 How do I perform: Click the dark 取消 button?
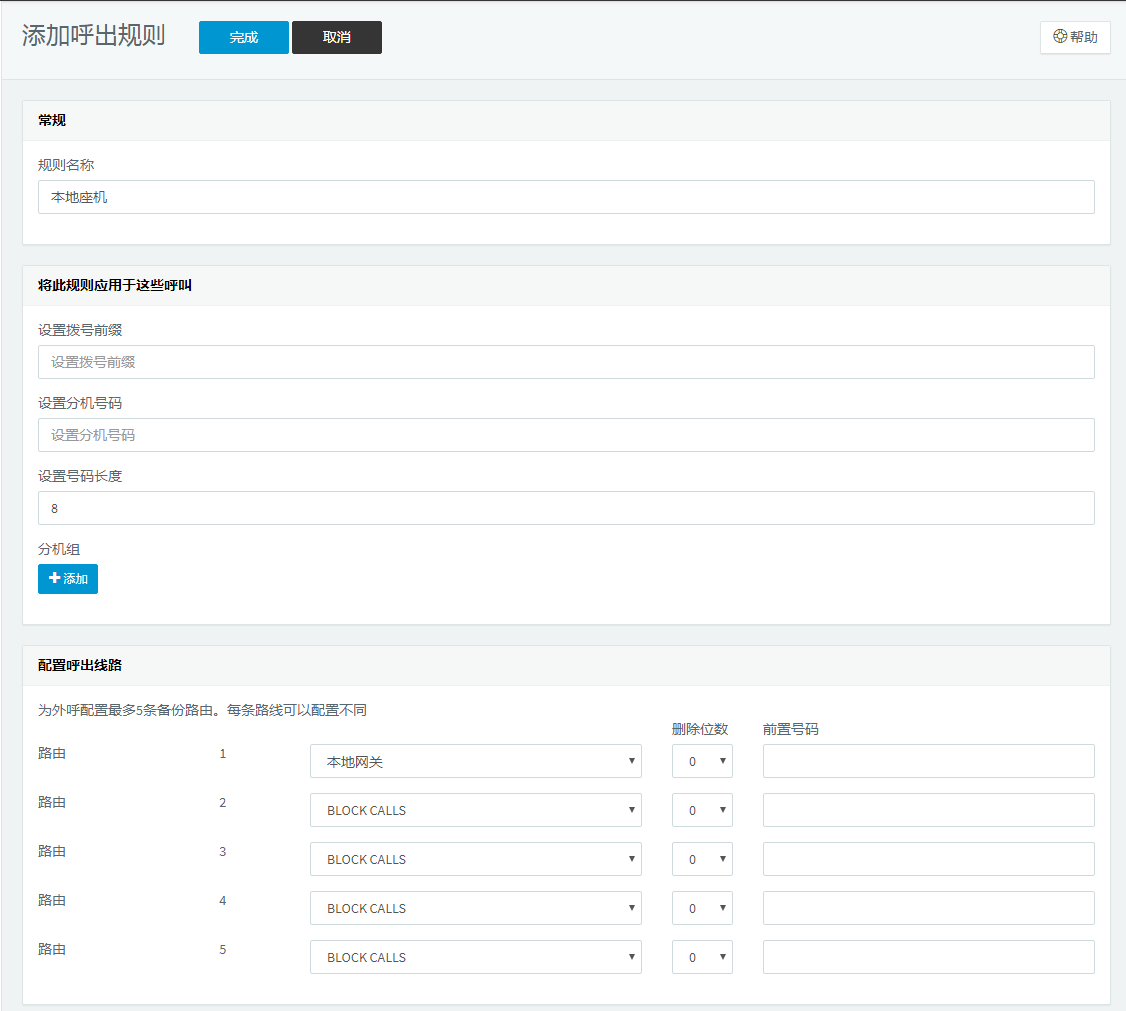tap(337, 37)
